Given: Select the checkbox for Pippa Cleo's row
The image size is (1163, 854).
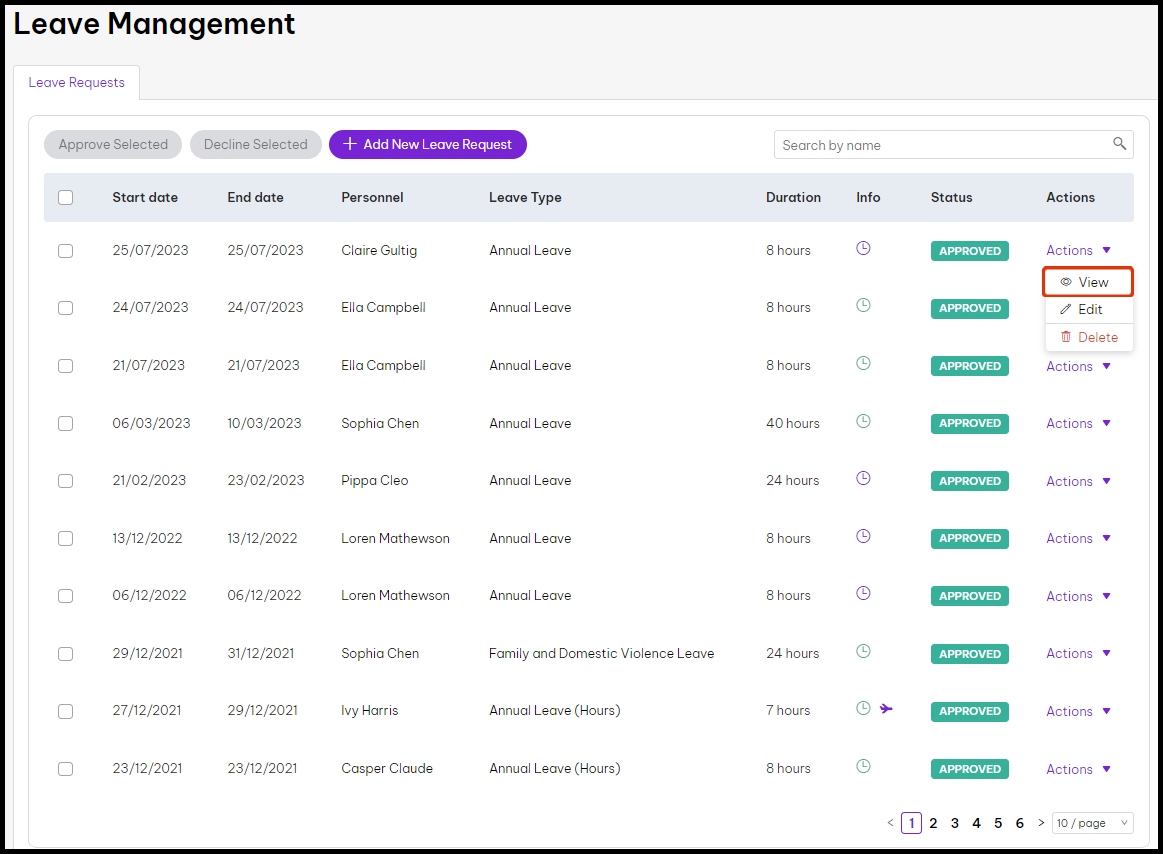Looking at the screenshot, I should 66,481.
